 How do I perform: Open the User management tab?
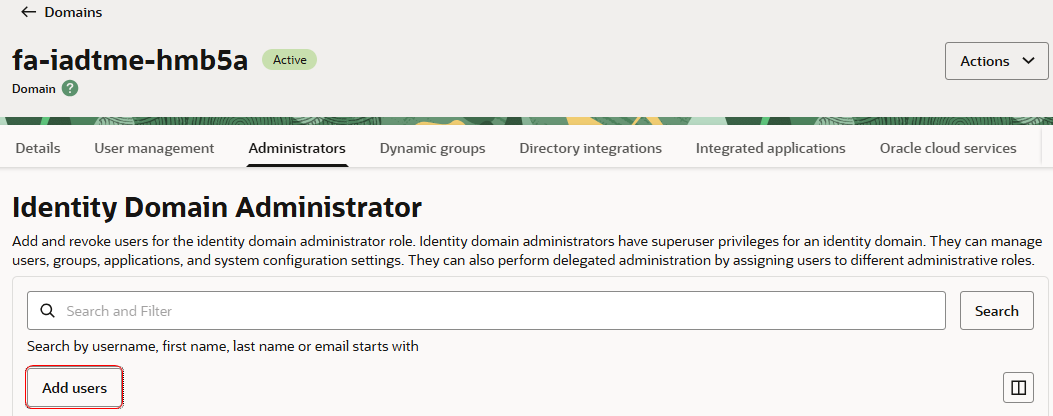[154, 148]
